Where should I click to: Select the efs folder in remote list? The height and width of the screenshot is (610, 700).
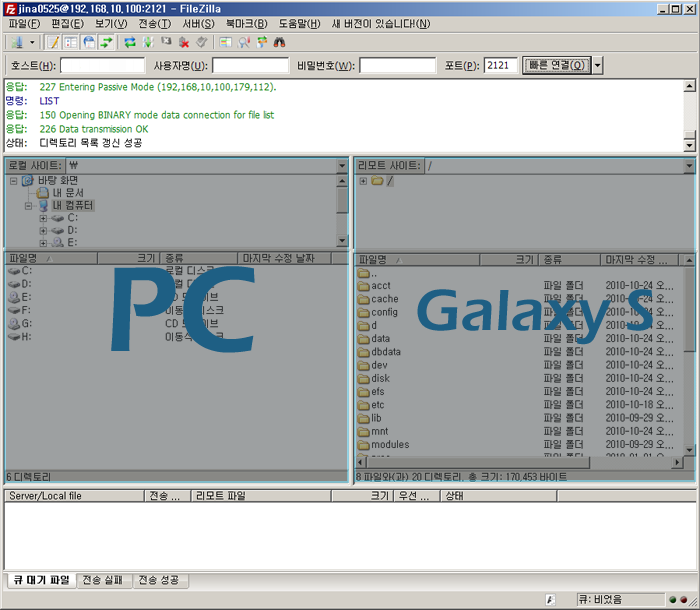pyautogui.click(x=378, y=392)
